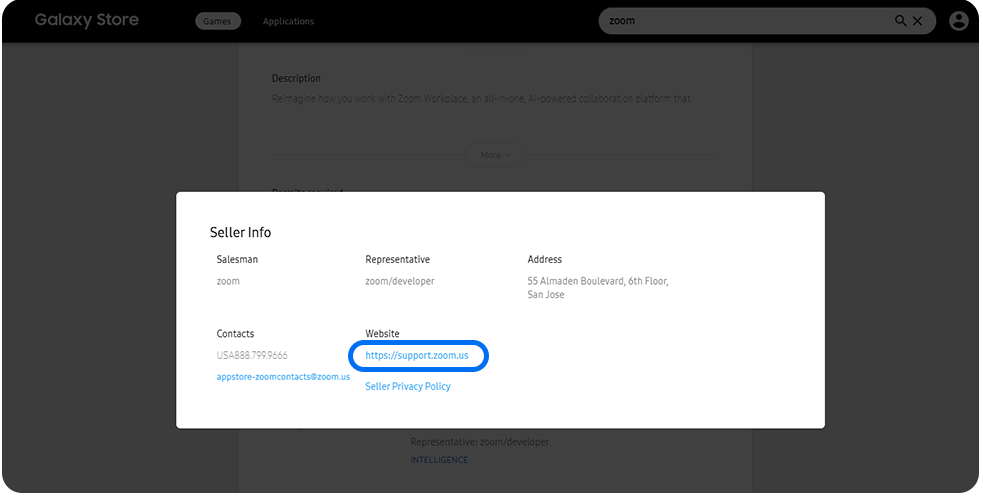Viewport: 983px width, 500px height.
Task: Open the user profile account icon
Action: [959, 21]
